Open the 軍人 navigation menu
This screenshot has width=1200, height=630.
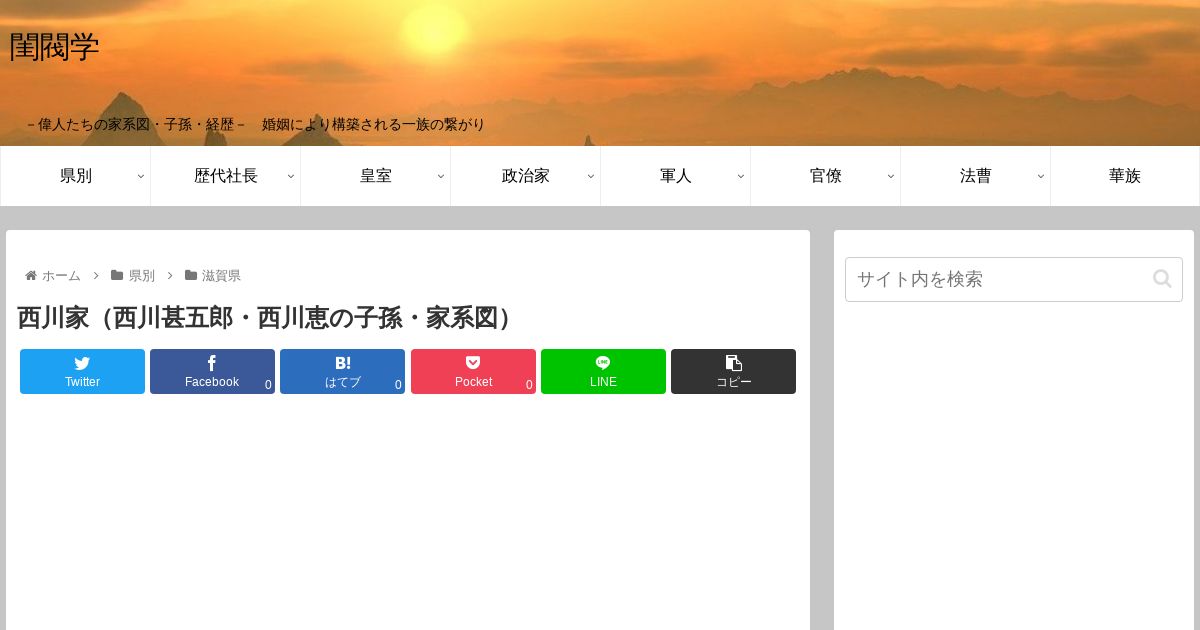[x=675, y=176]
